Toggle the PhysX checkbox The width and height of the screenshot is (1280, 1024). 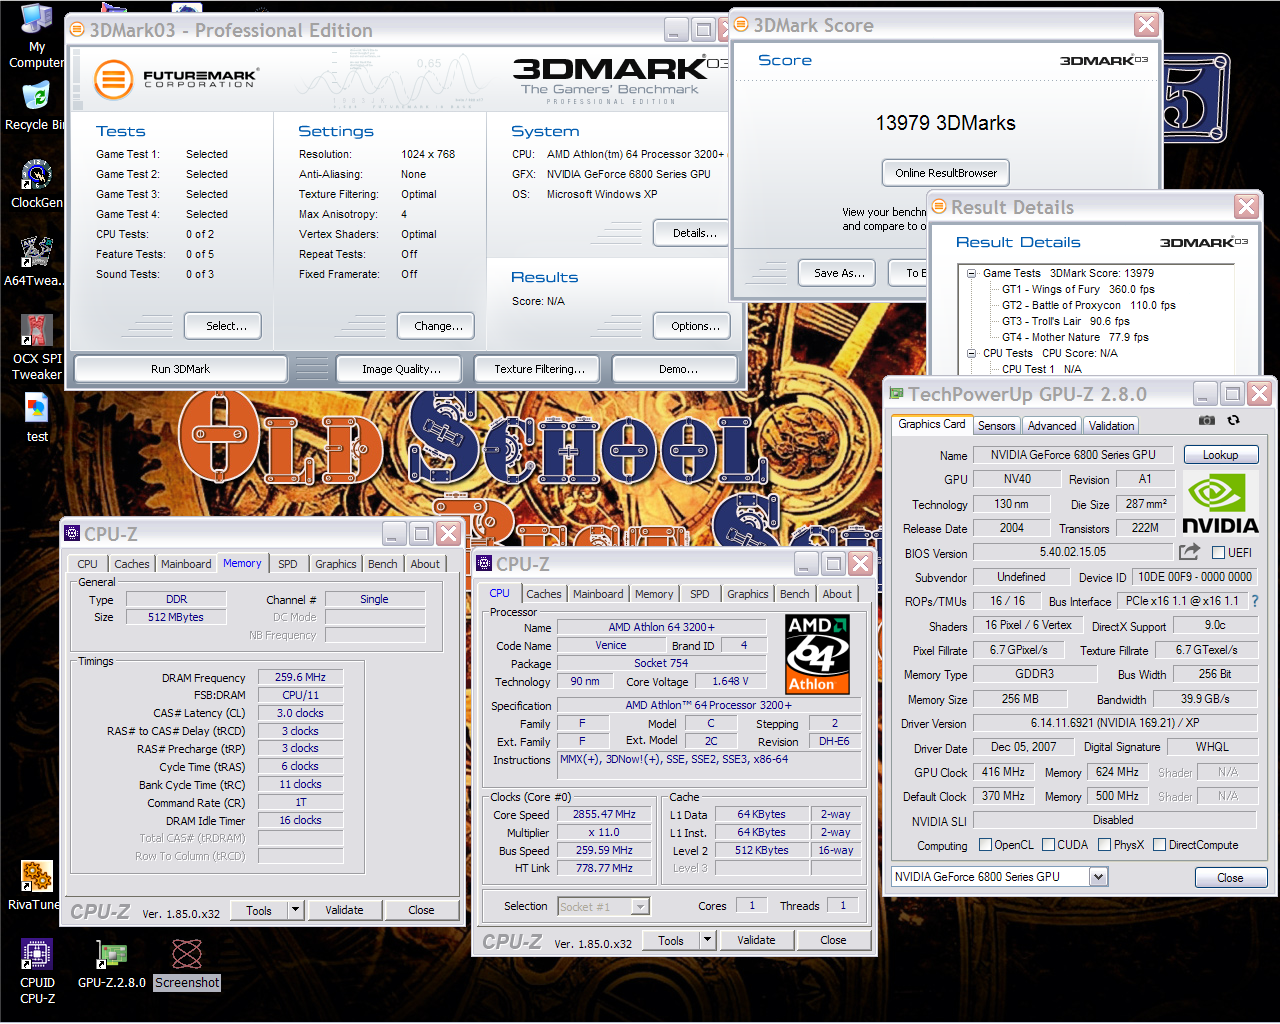[1104, 845]
